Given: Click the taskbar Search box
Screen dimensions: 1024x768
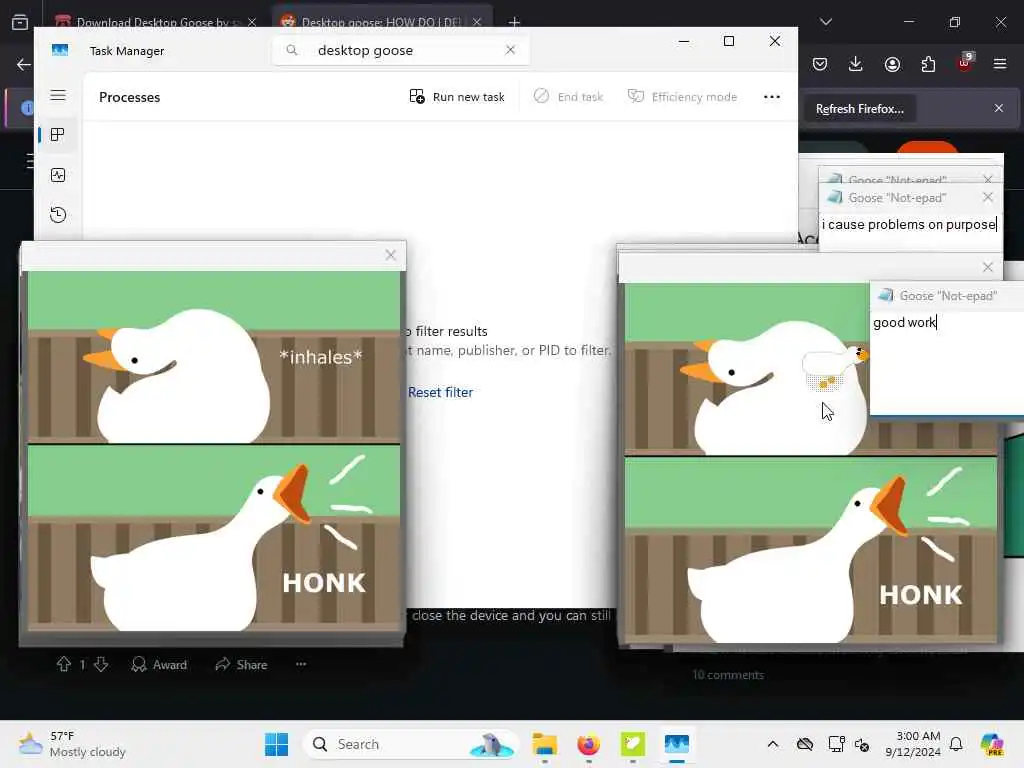Looking at the screenshot, I should tap(410, 744).
